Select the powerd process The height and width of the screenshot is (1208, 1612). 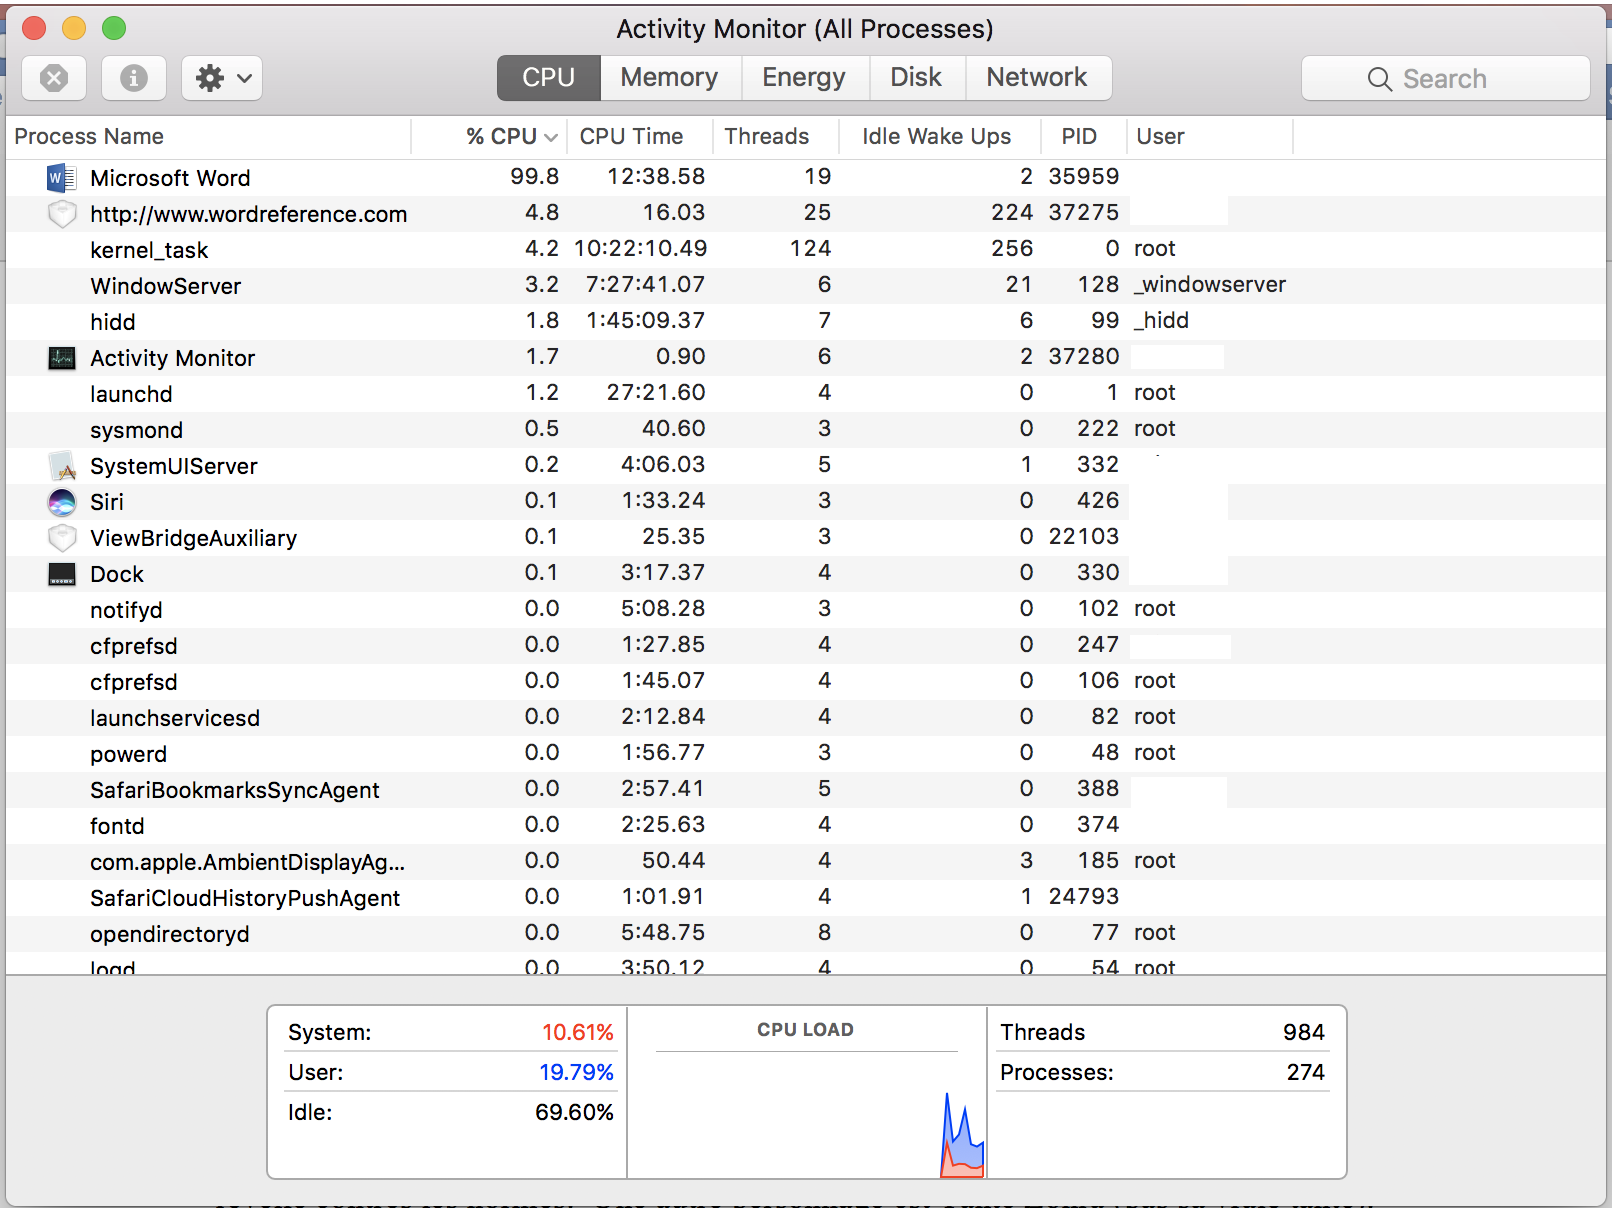(x=806, y=754)
